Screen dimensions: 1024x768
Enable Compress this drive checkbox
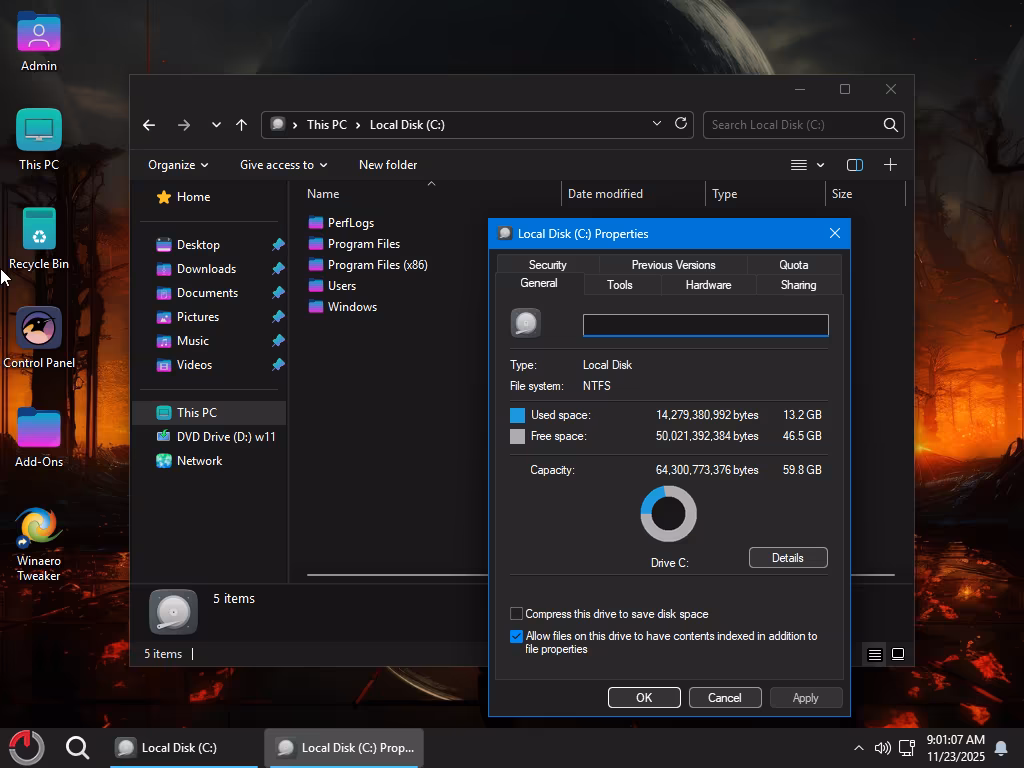[x=517, y=614]
